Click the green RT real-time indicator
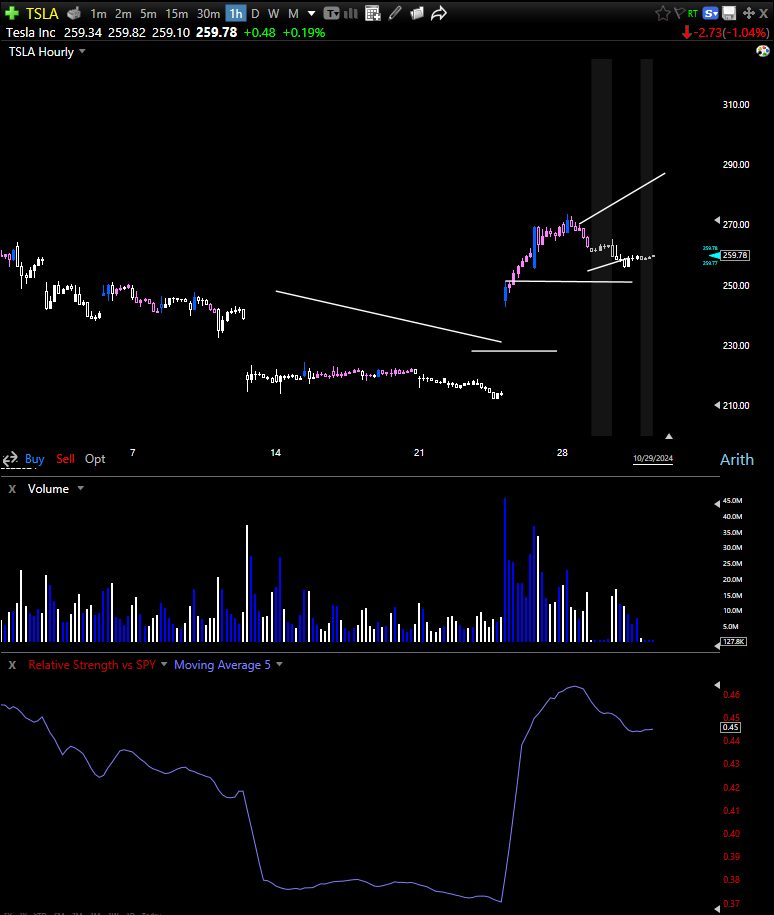The width and height of the screenshot is (774, 915). tap(693, 13)
